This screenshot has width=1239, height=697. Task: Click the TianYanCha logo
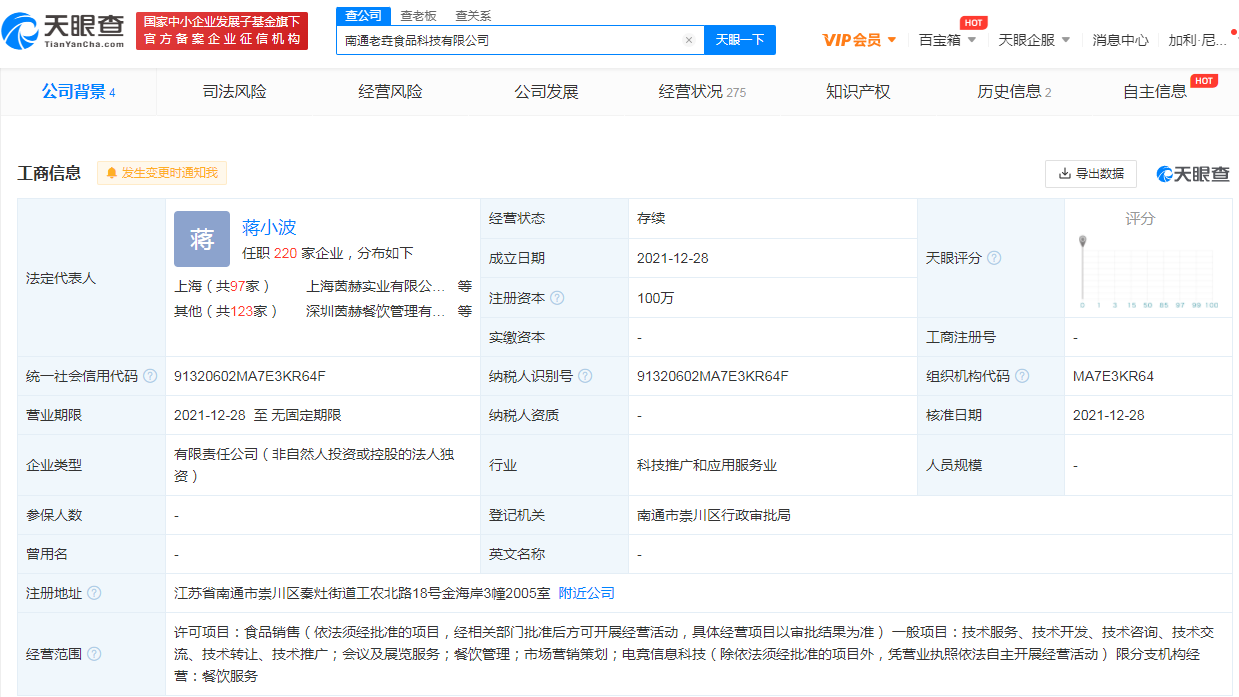[x=64, y=31]
